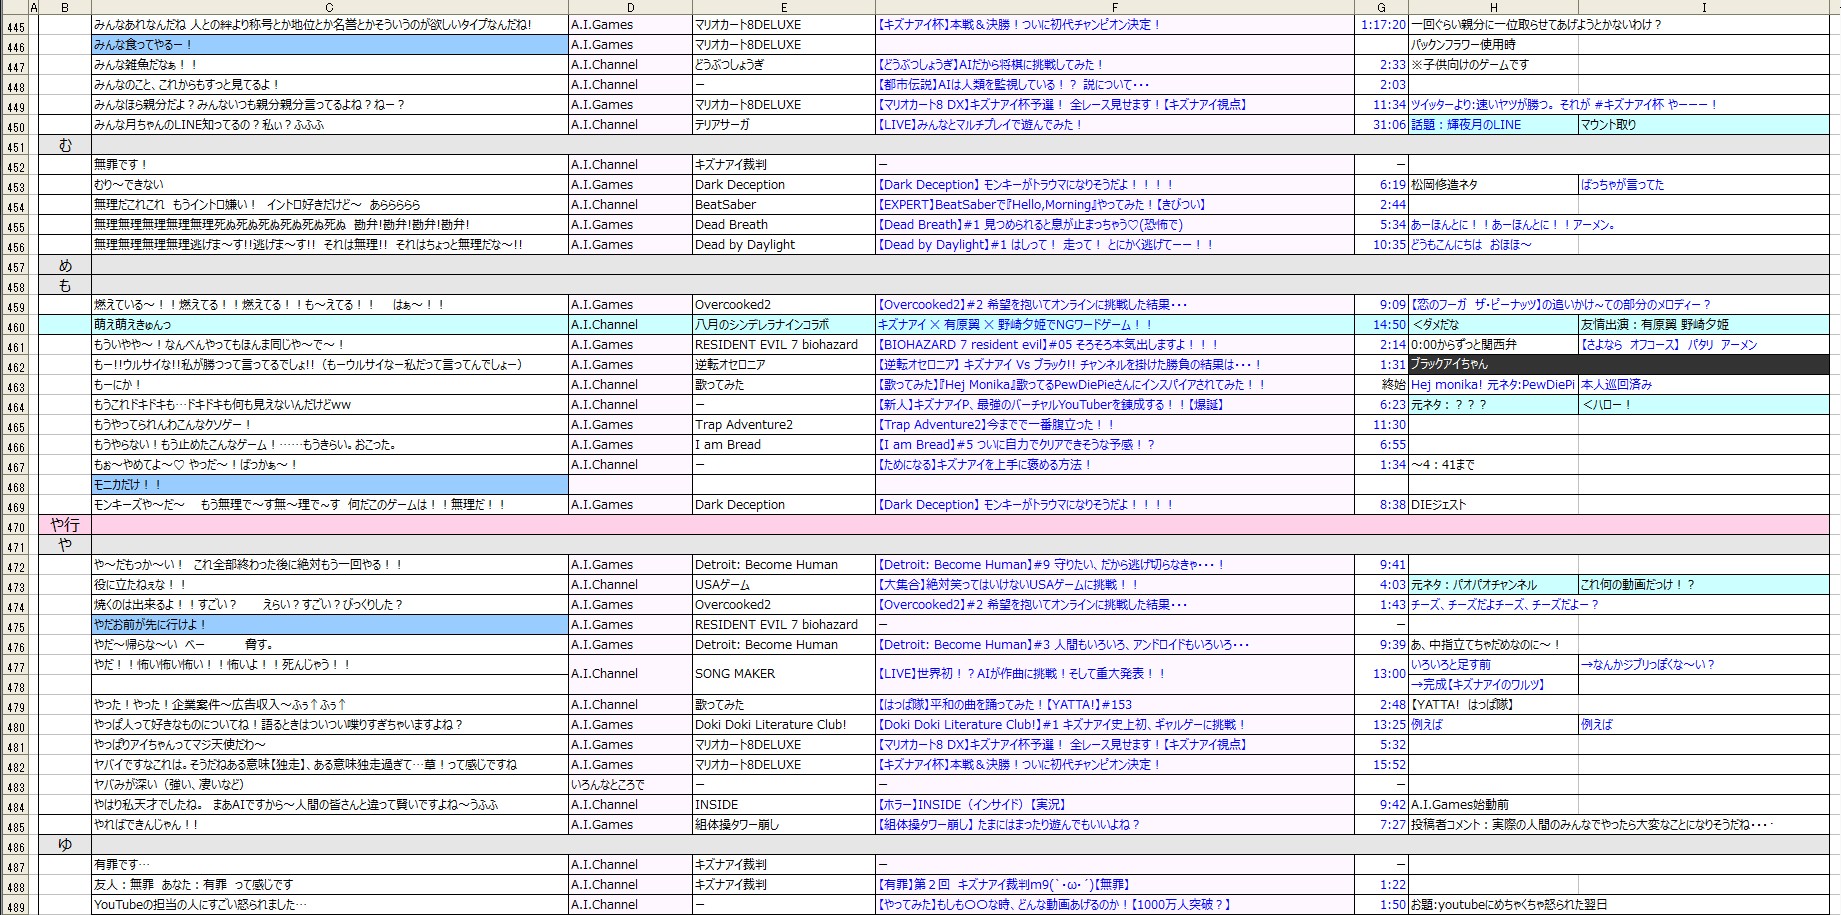Open link 【ホラー】INSIDE（インサイド）【実況】

click(971, 805)
